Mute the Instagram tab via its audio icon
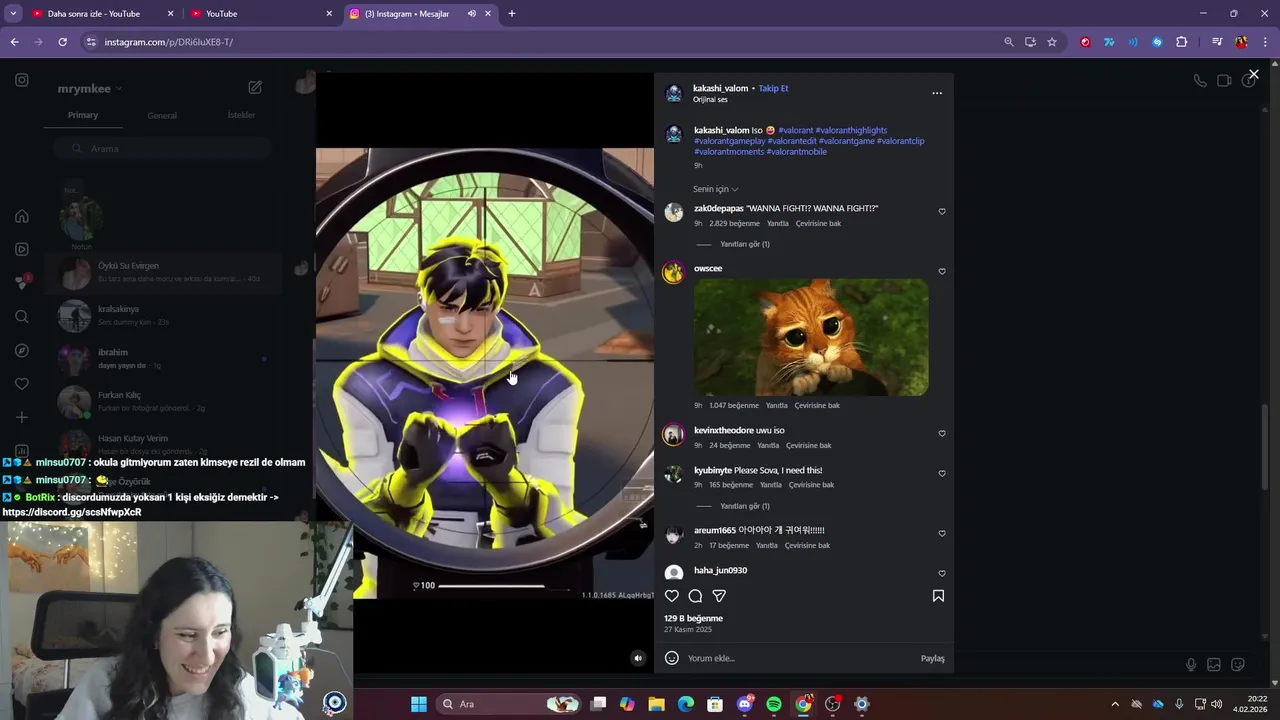 coord(471,14)
